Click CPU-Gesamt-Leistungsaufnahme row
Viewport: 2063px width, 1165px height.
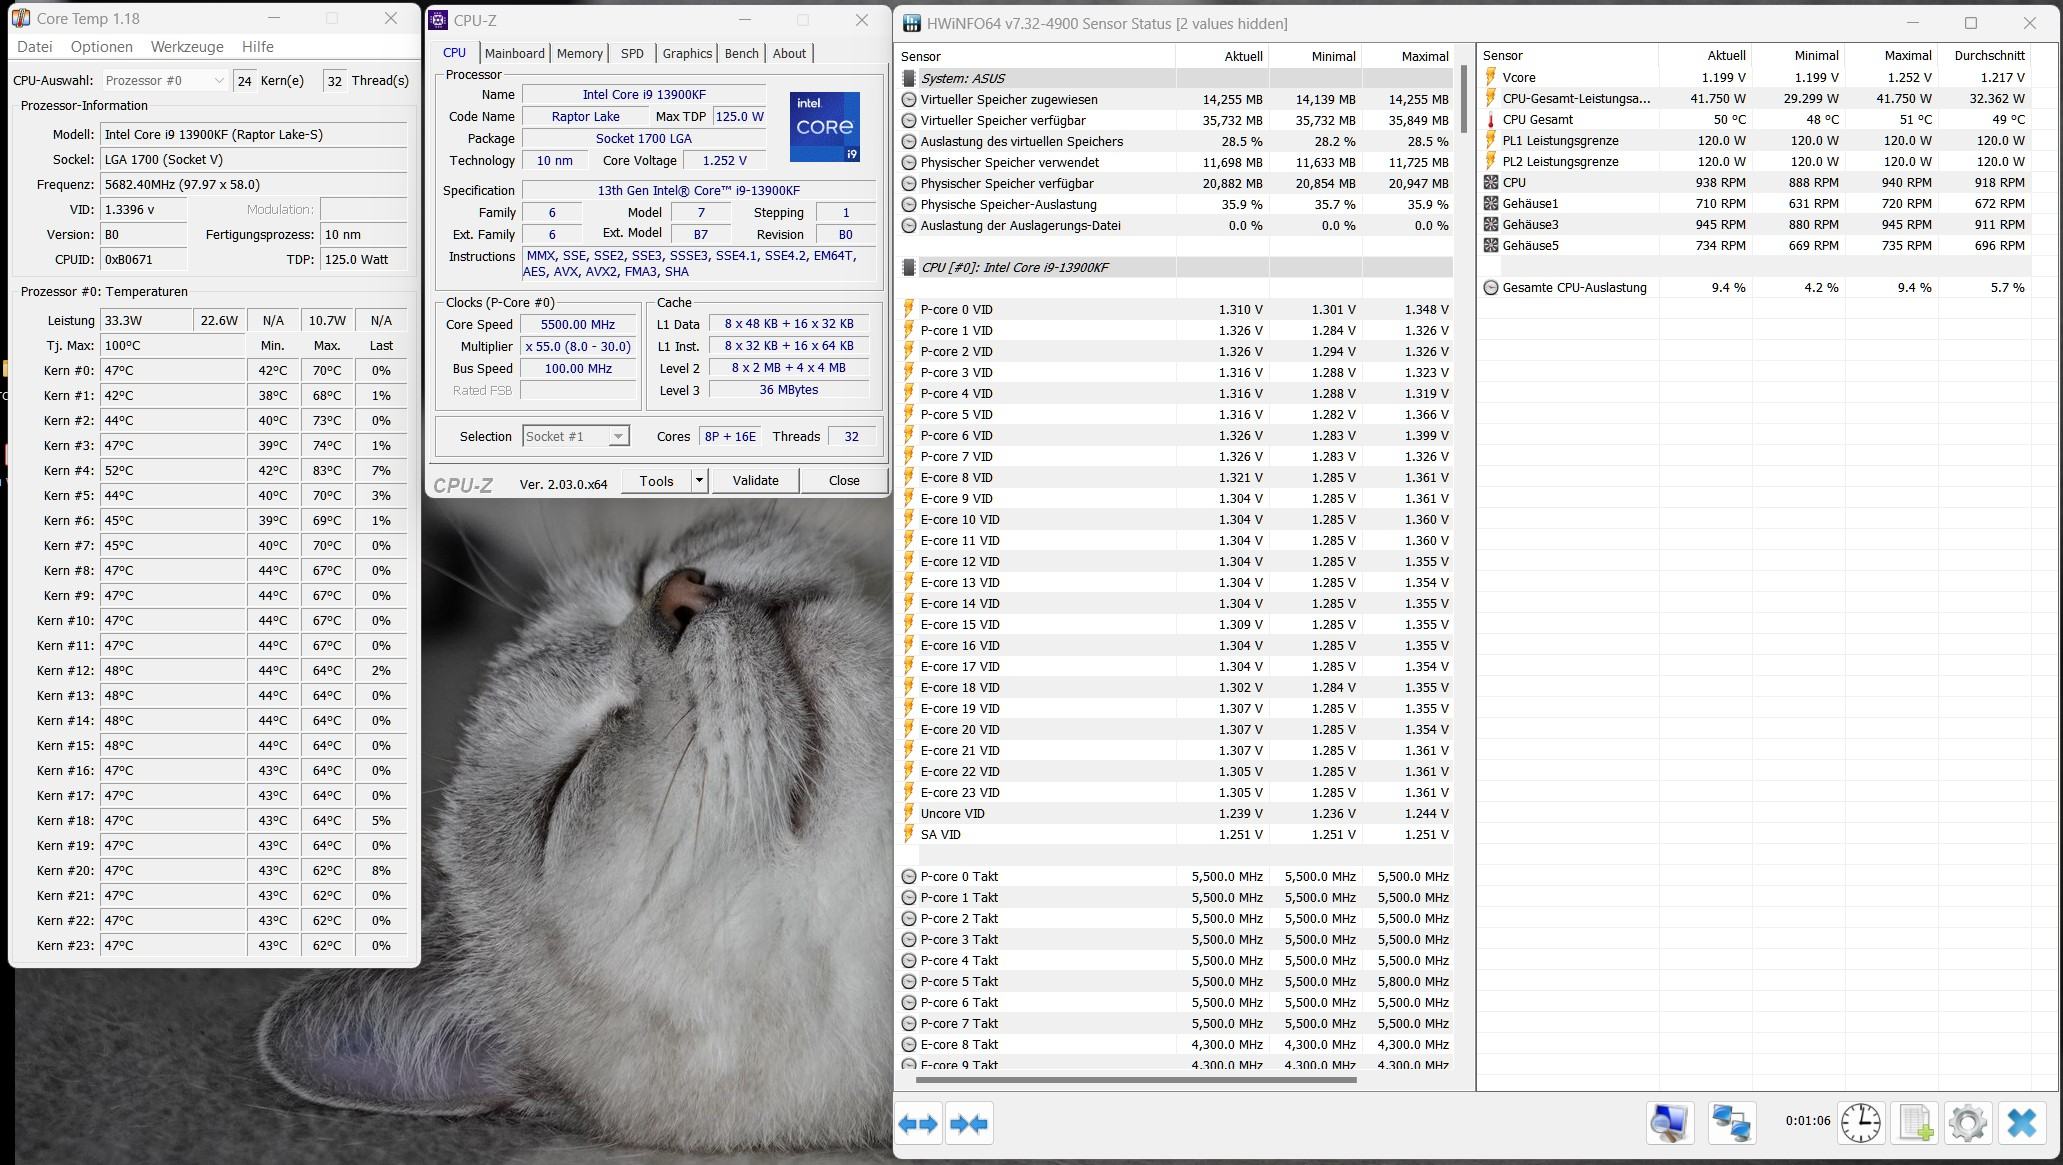(x=1756, y=98)
